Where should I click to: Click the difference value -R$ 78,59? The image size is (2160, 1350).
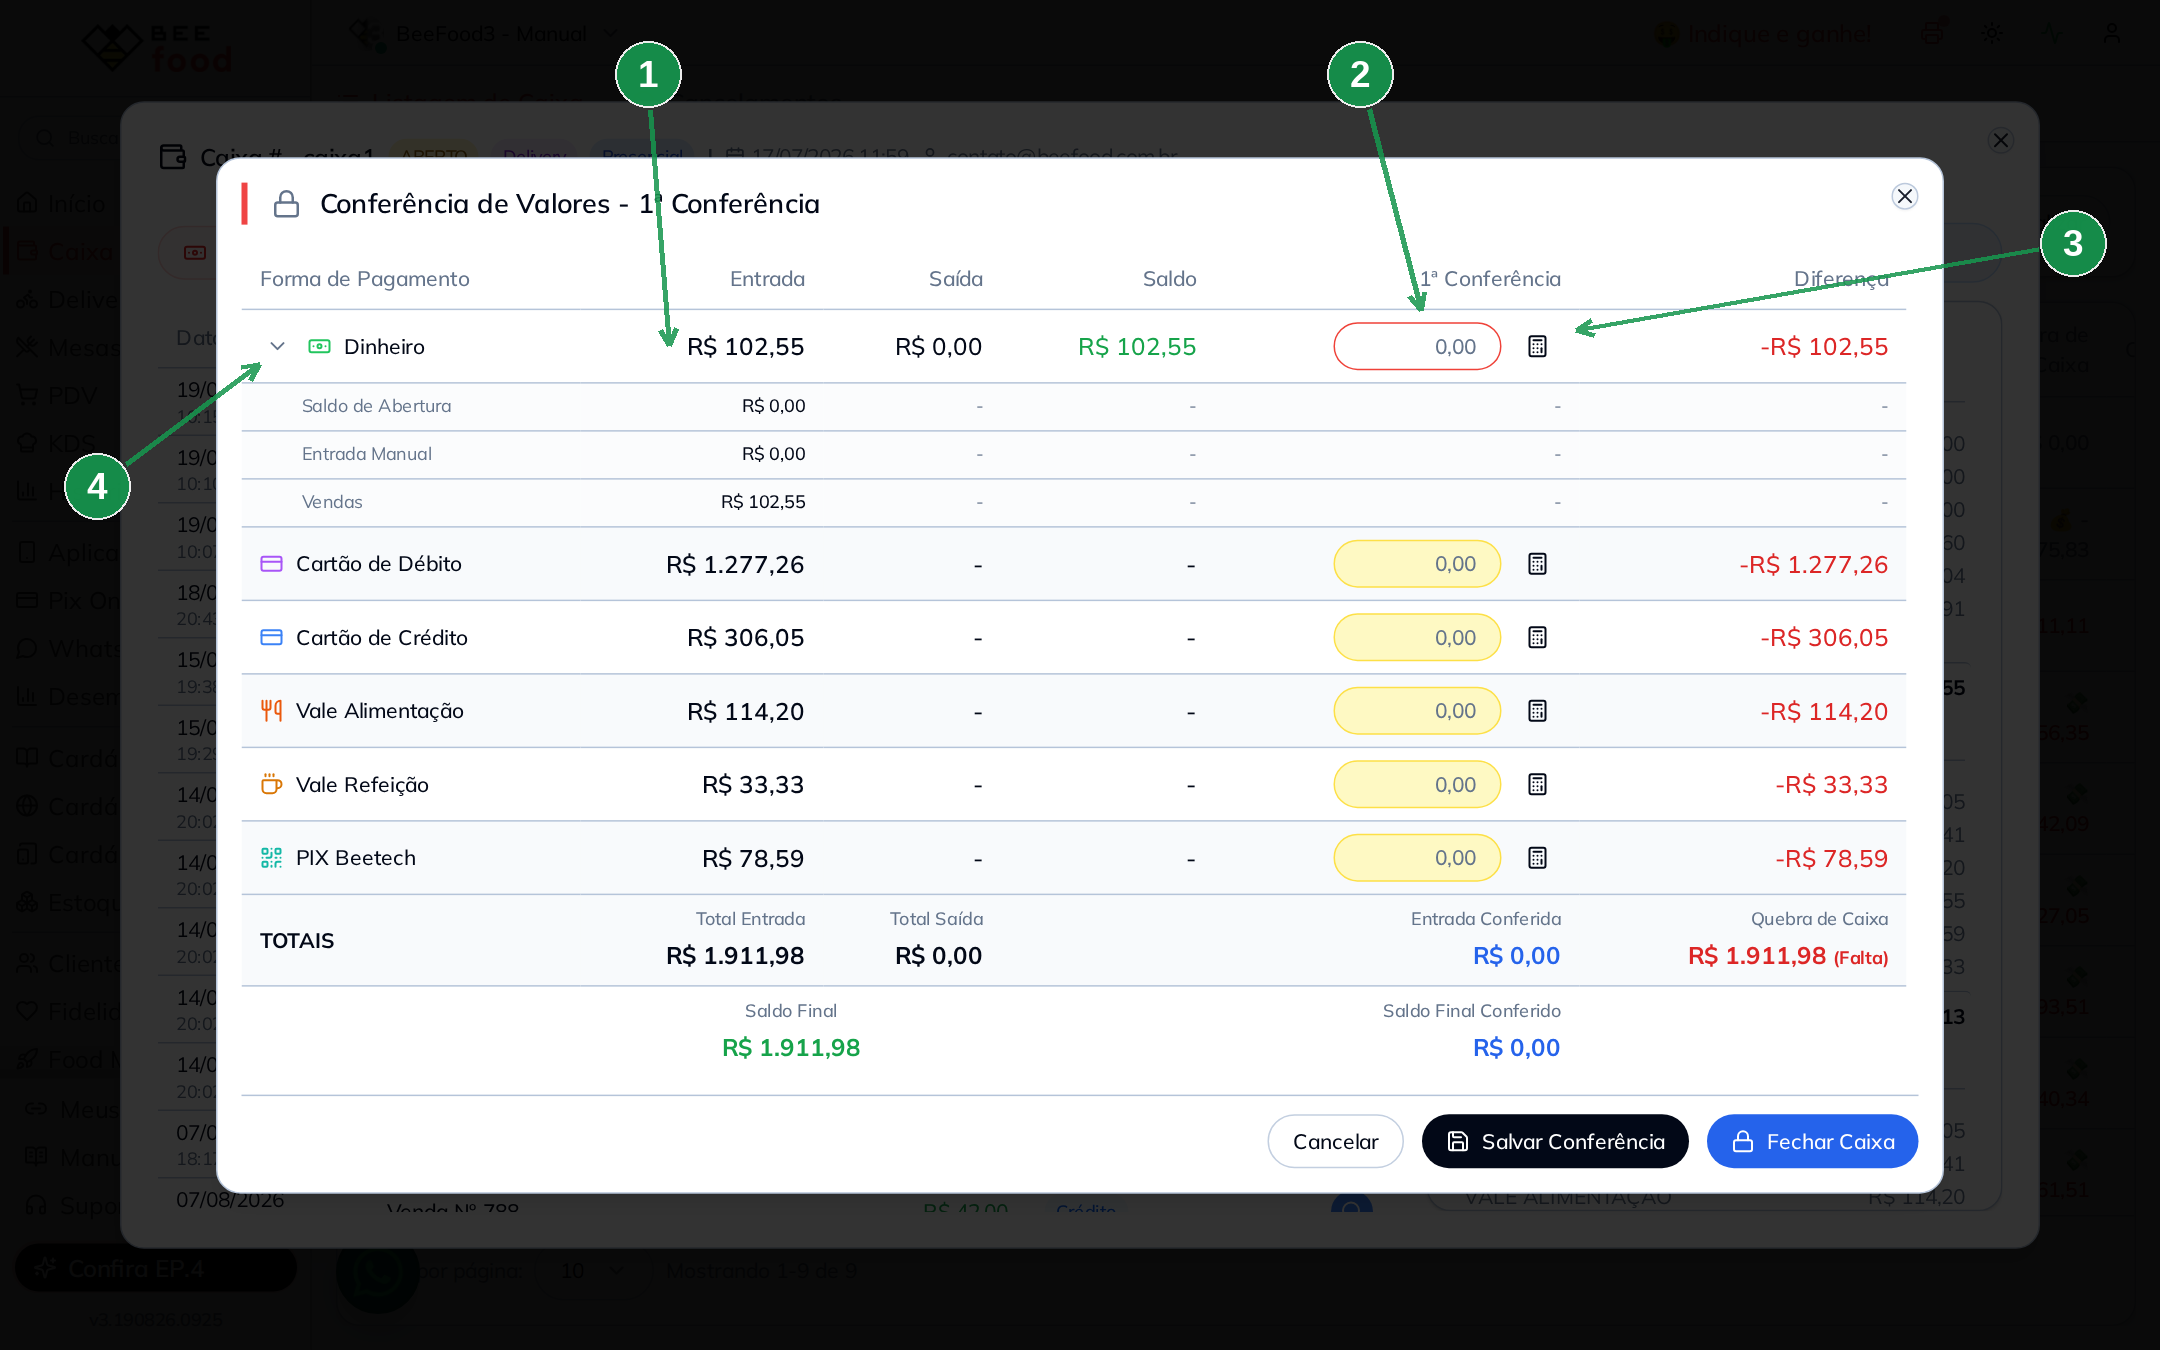(1831, 859)
